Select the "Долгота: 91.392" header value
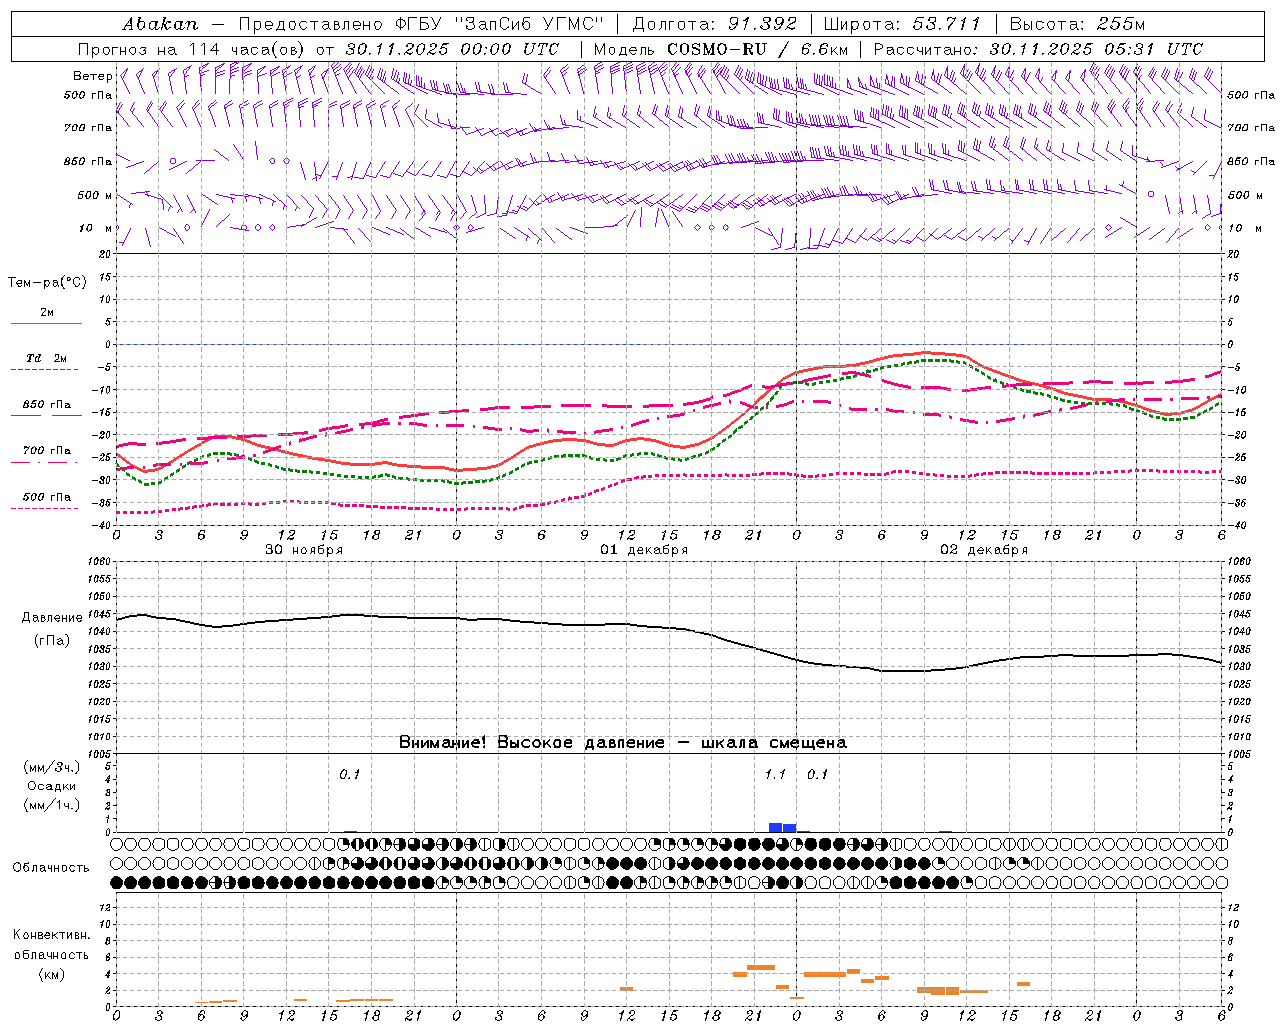 click(715, 23)
